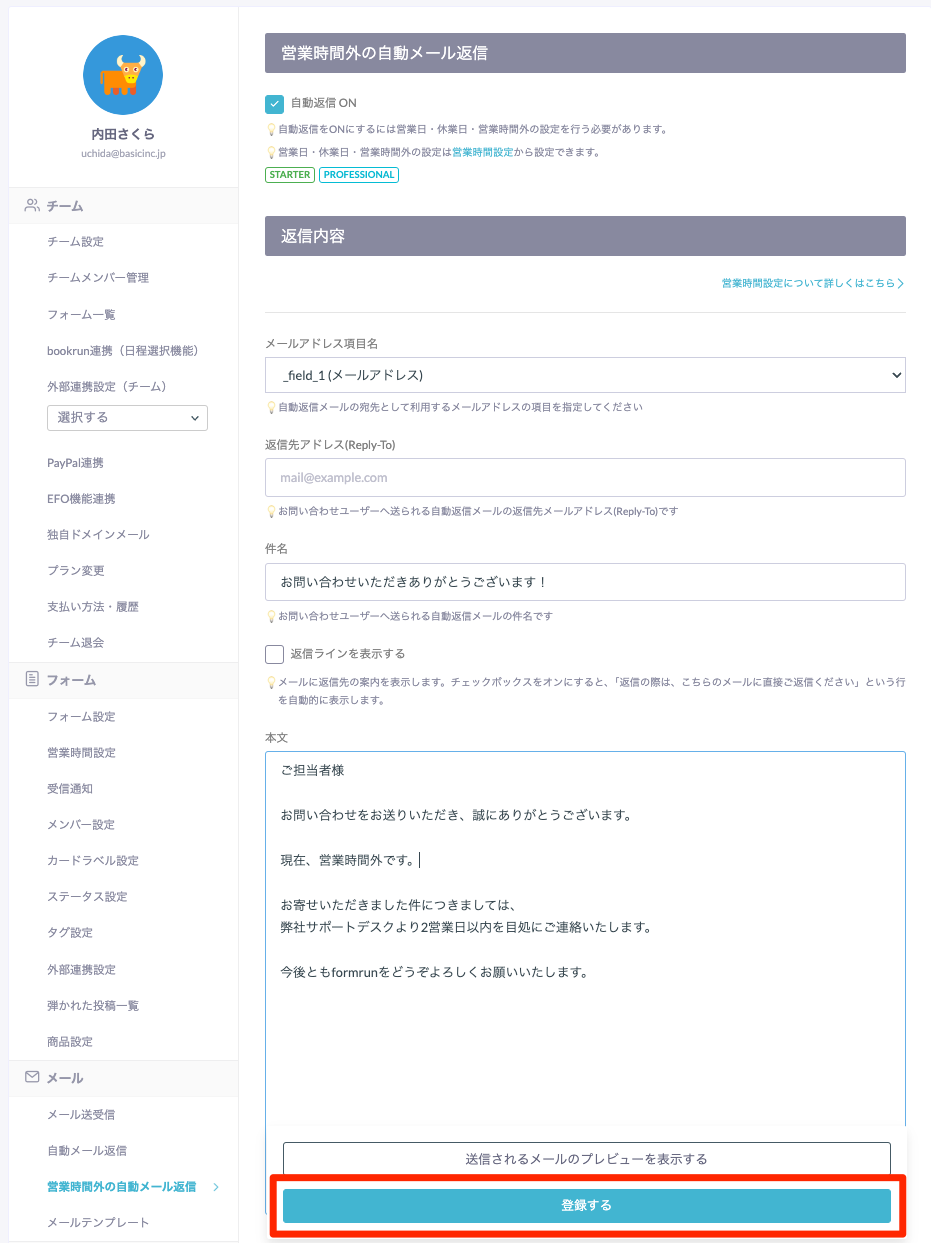This screenshot has height=1243, width=931.
Task: Click the chevron beside 営業時間外の自動メール返信
Action: 216,1187
